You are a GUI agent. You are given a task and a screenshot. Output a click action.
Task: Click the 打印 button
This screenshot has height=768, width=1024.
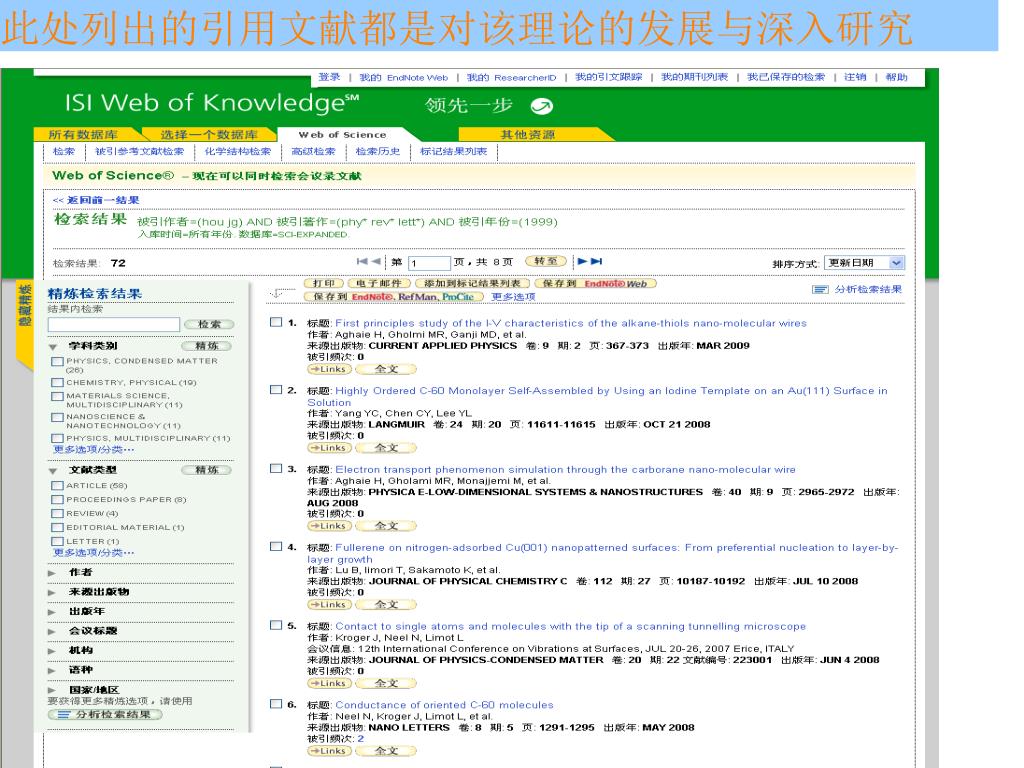(x=324, y=283)
